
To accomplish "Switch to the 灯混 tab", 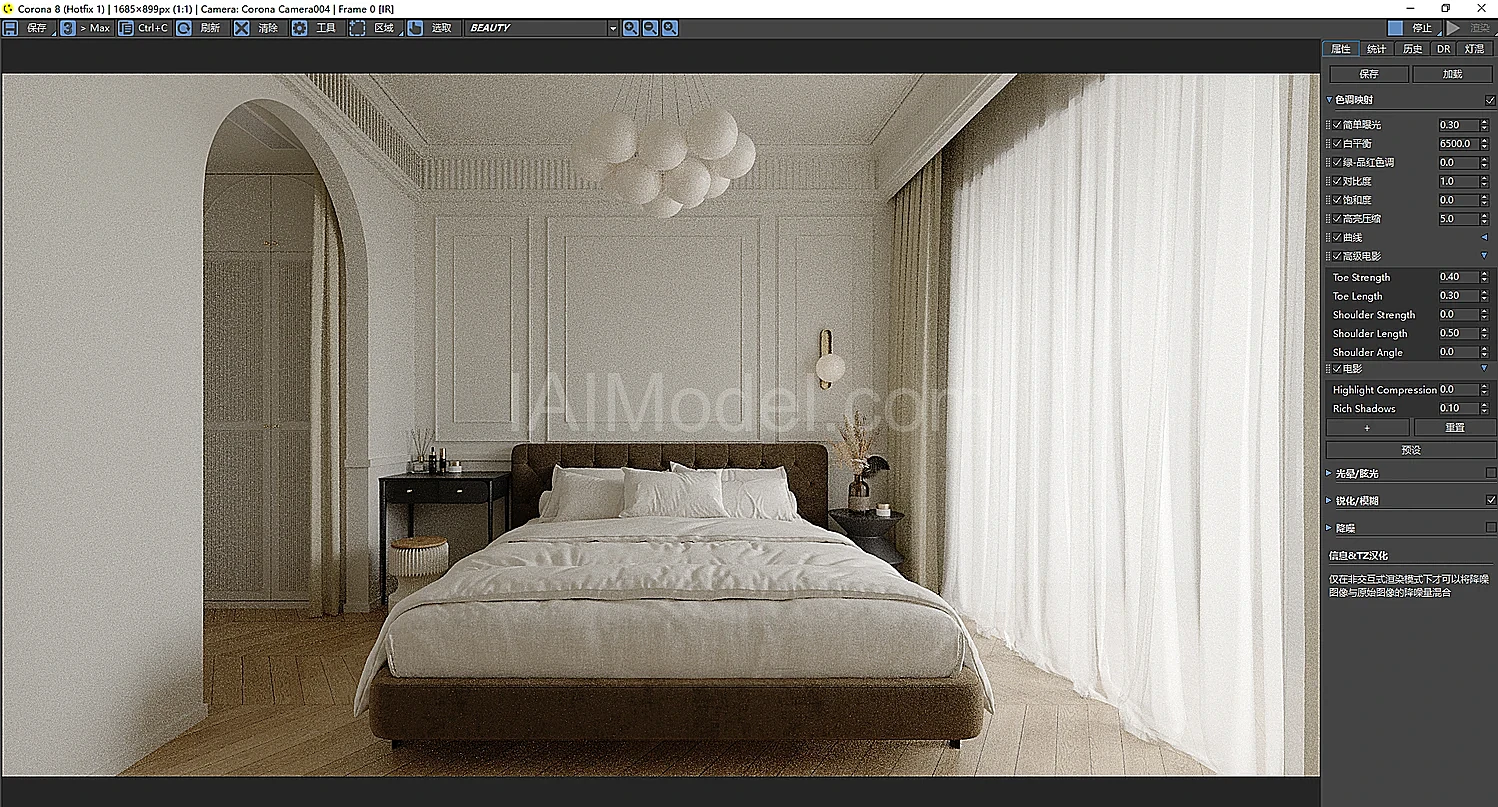I will point(1474,48).
